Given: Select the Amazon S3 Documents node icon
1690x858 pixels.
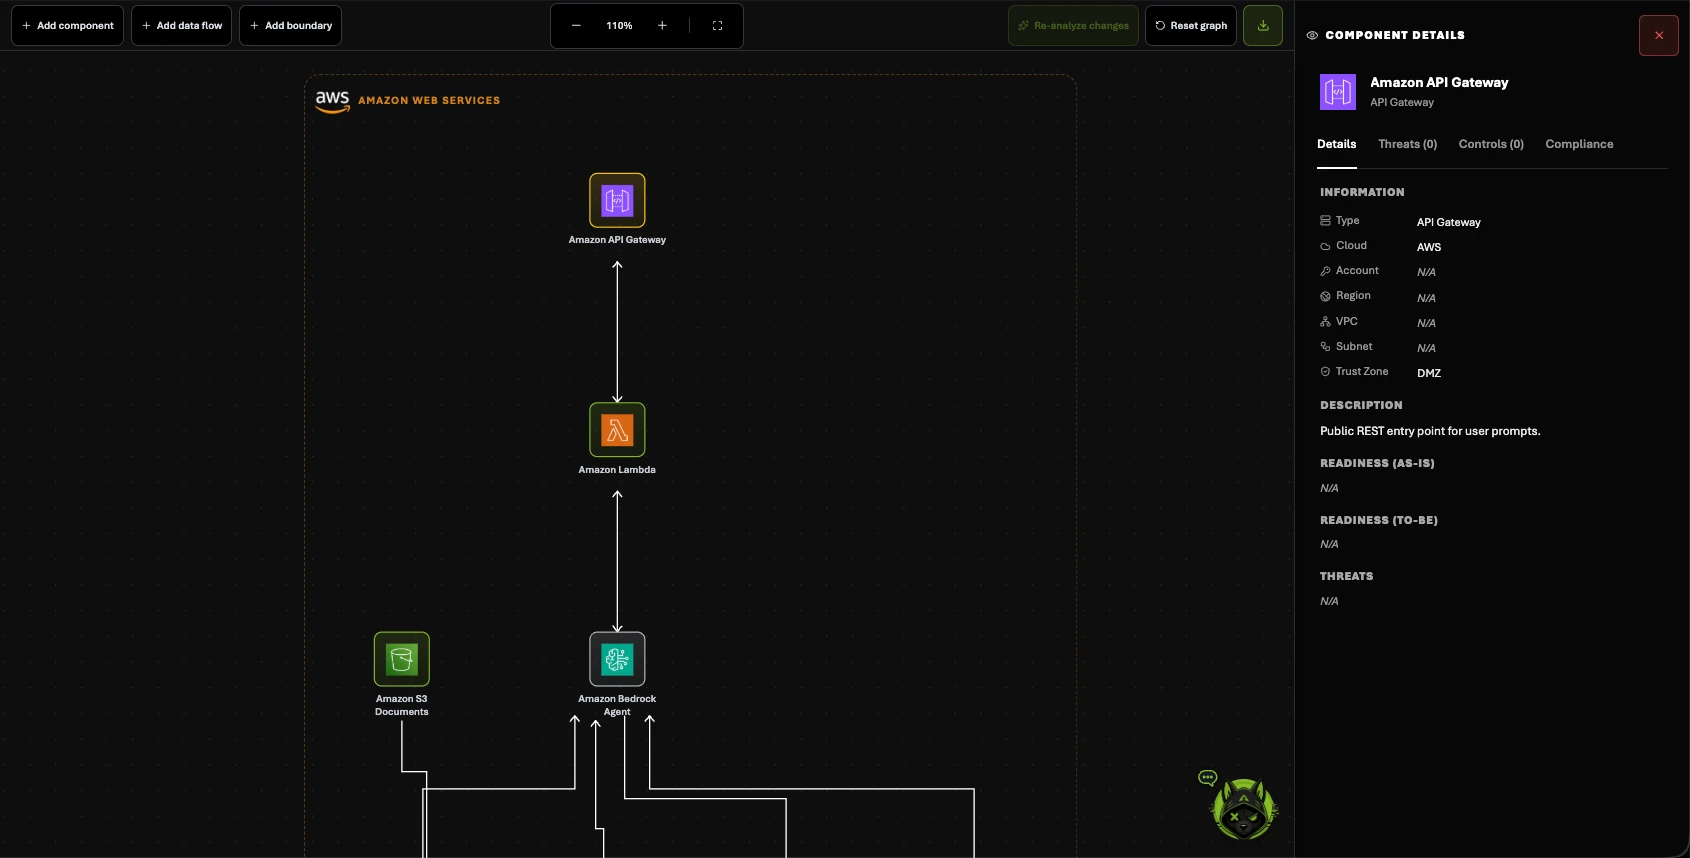Looking at the screenshot, I should pos(402,659).
